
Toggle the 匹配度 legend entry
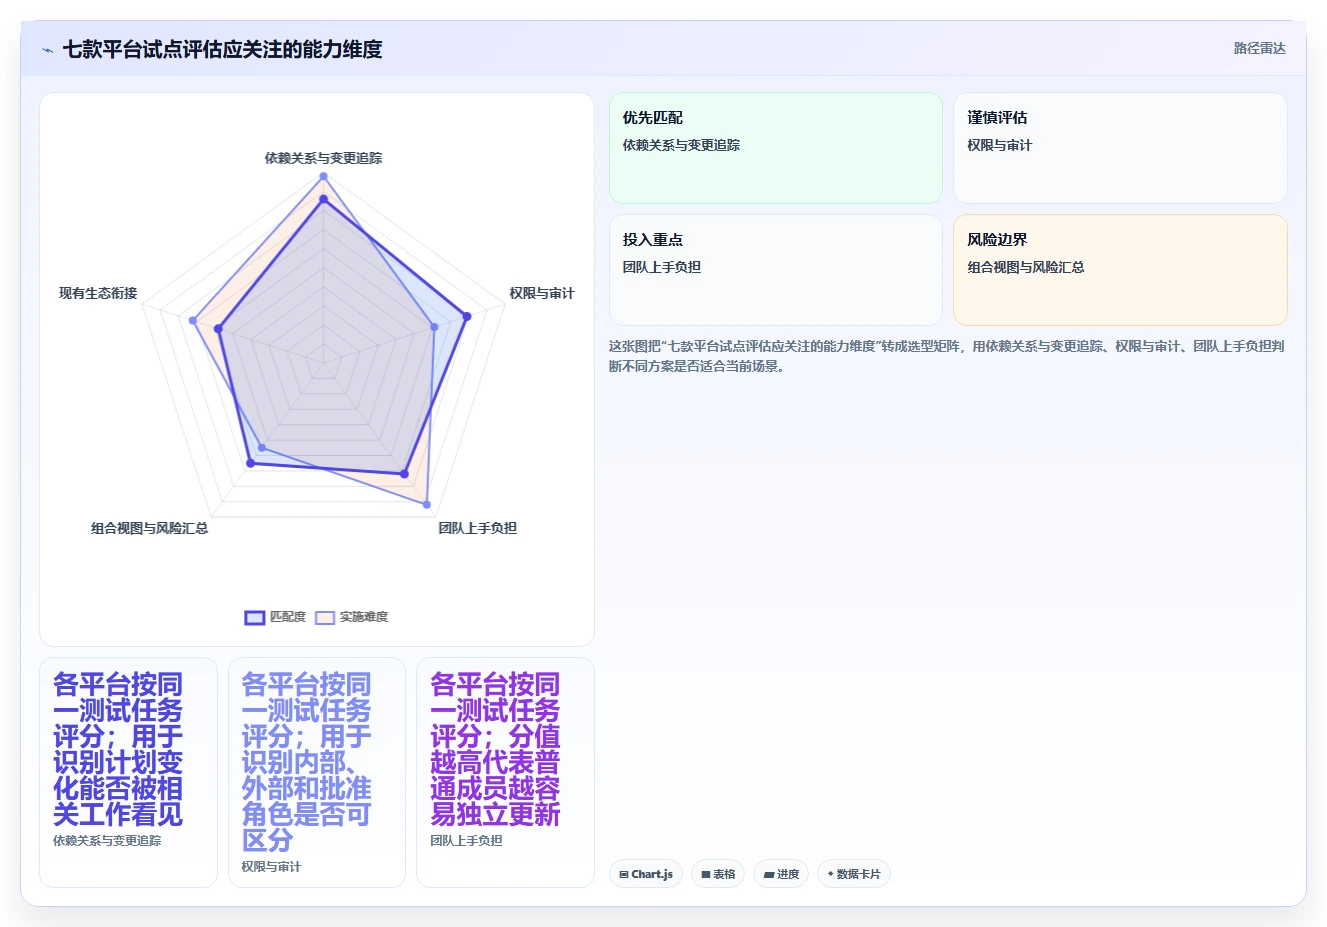275,617
